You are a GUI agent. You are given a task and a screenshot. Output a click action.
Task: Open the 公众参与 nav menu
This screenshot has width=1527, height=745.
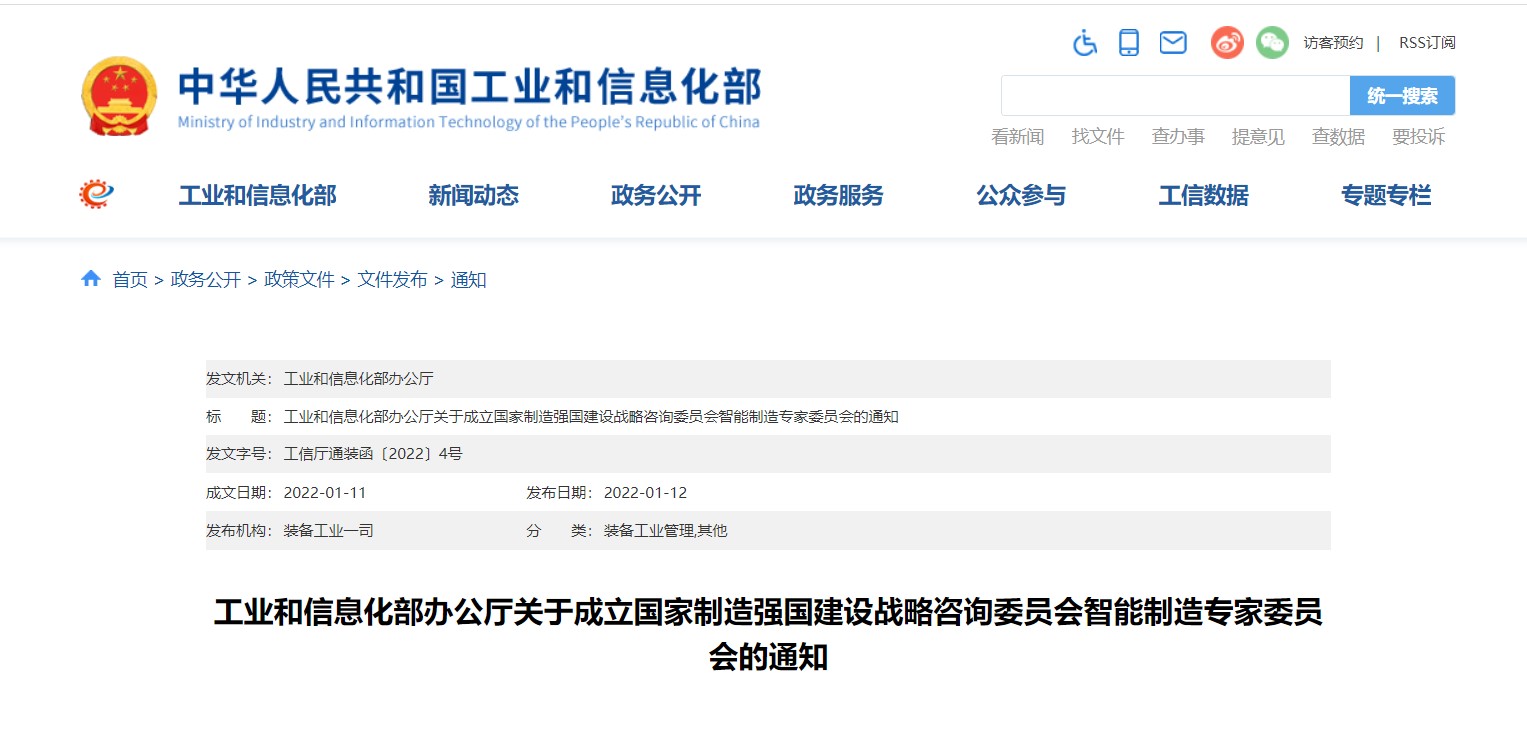[x=1021, y=195]
